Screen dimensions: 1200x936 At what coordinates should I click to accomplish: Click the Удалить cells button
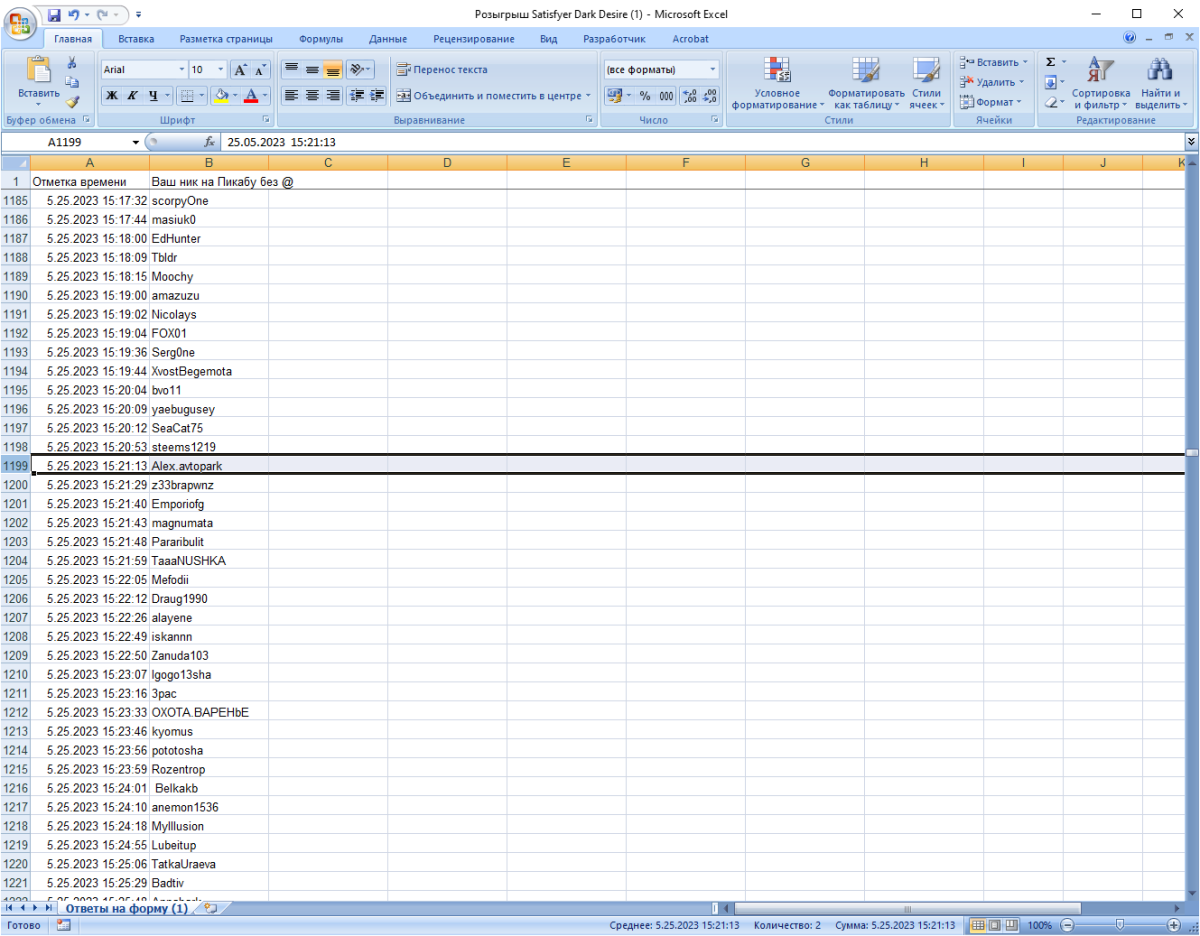[991, 82]
